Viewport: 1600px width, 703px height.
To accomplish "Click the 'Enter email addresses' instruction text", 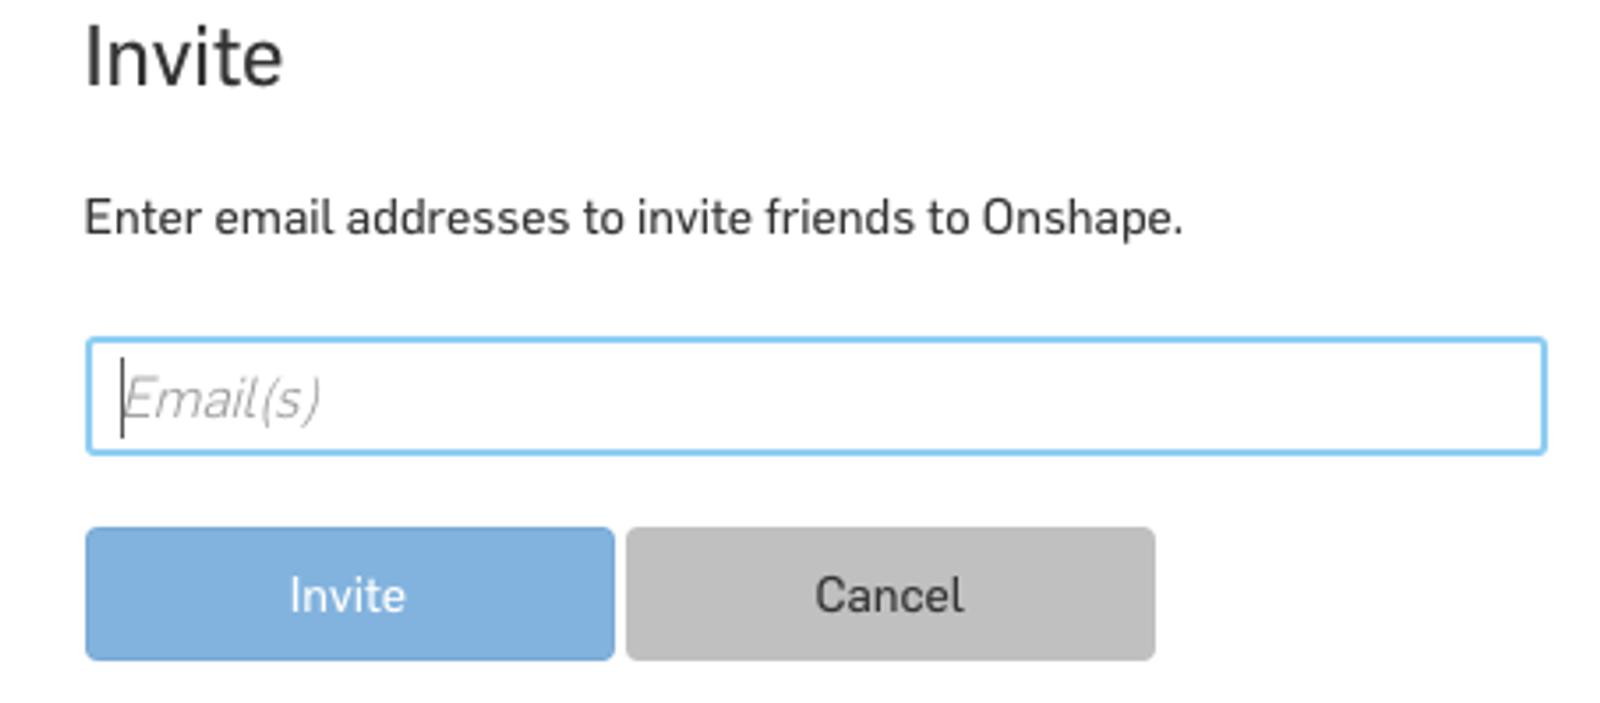I will coord(633,218).
